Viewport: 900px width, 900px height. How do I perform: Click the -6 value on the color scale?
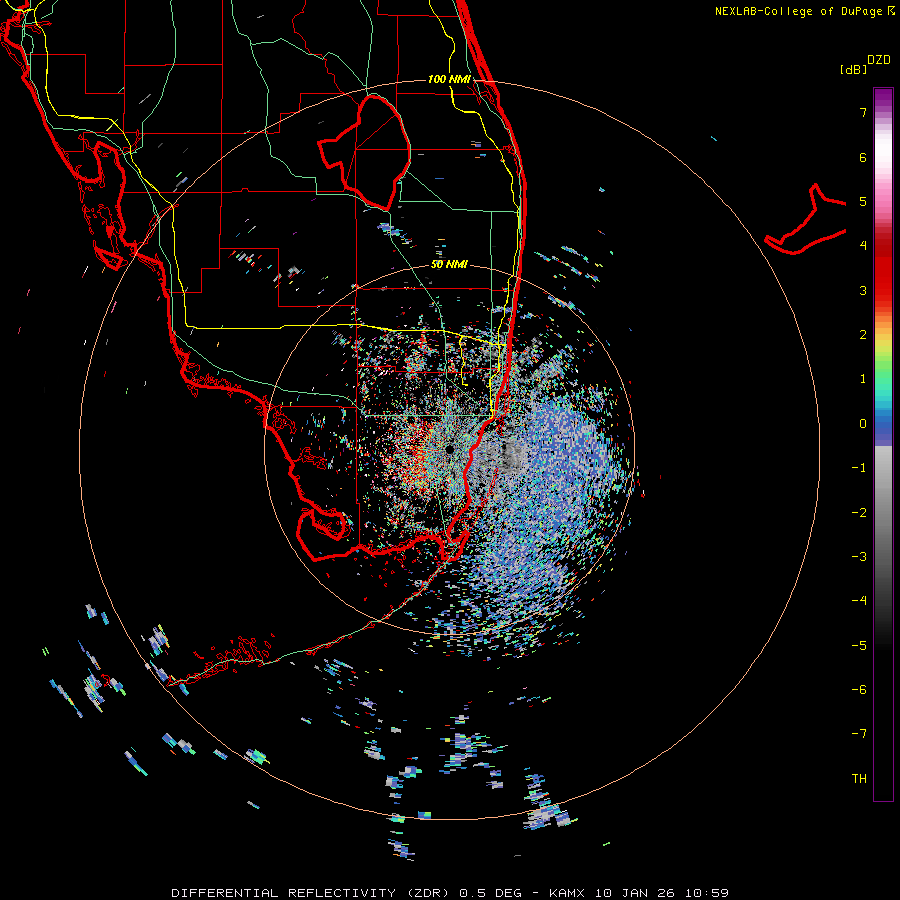tap(859, 690)
